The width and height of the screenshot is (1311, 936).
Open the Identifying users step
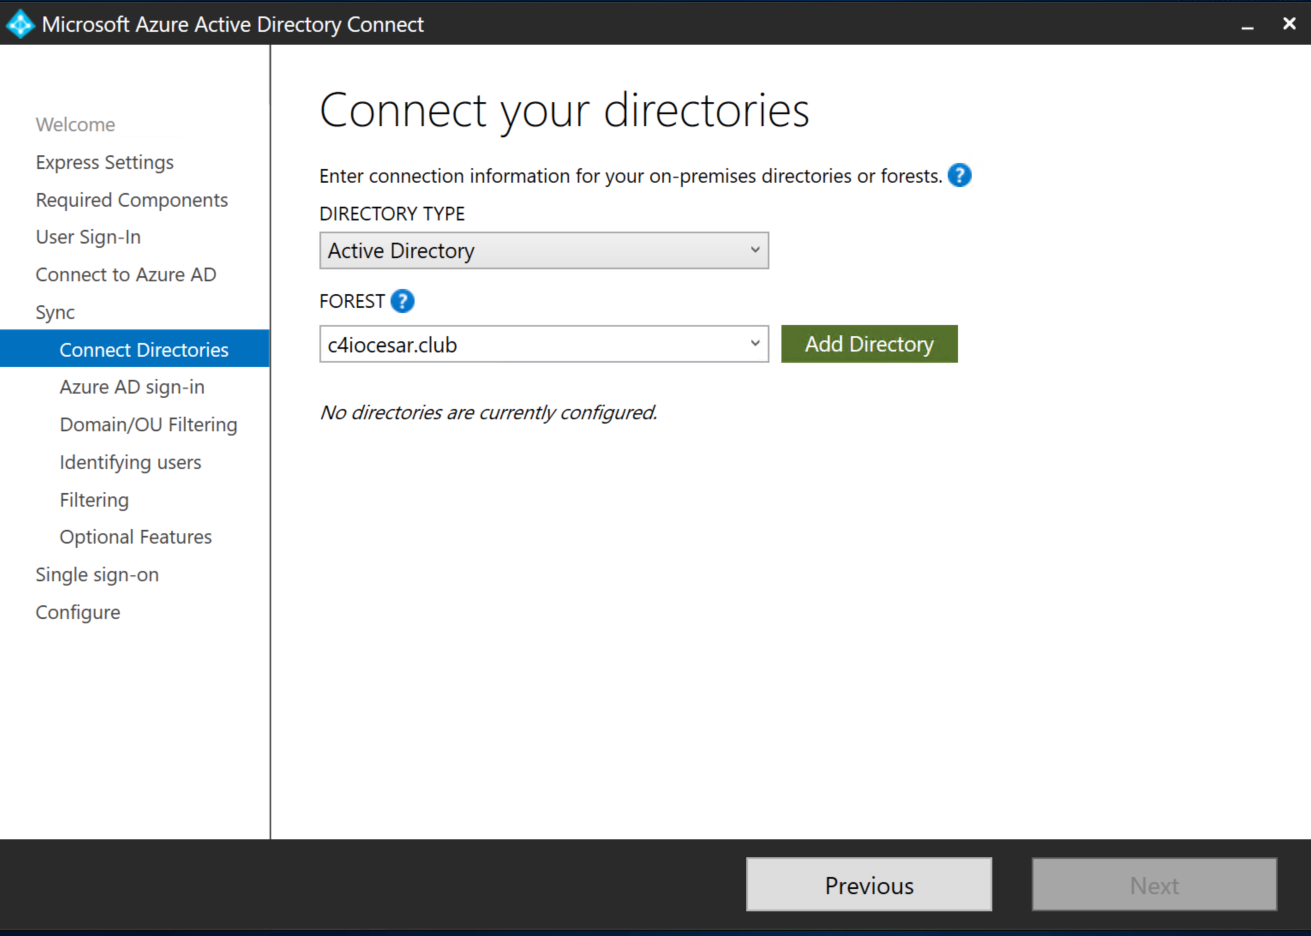(131, 462)
